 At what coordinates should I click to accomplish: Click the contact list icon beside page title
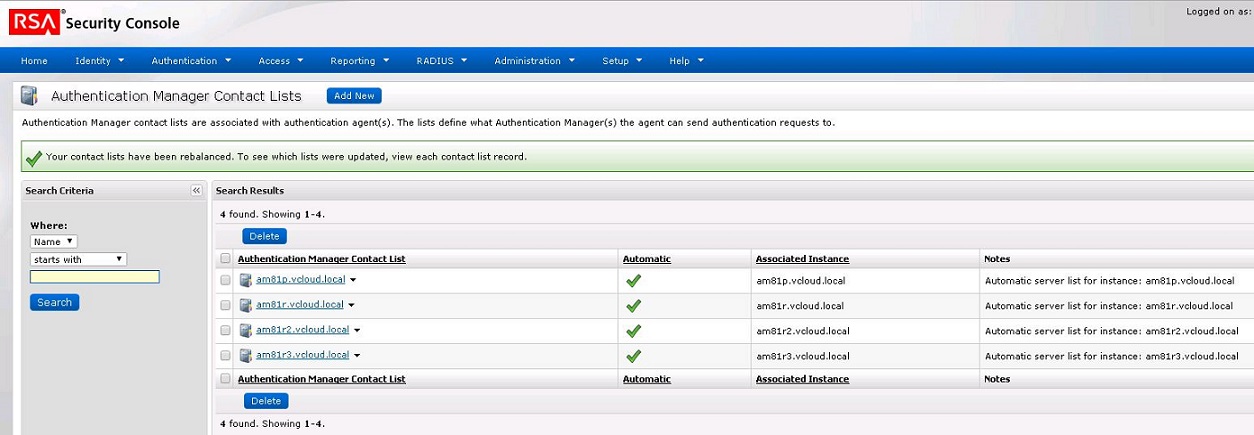[29, 96]
